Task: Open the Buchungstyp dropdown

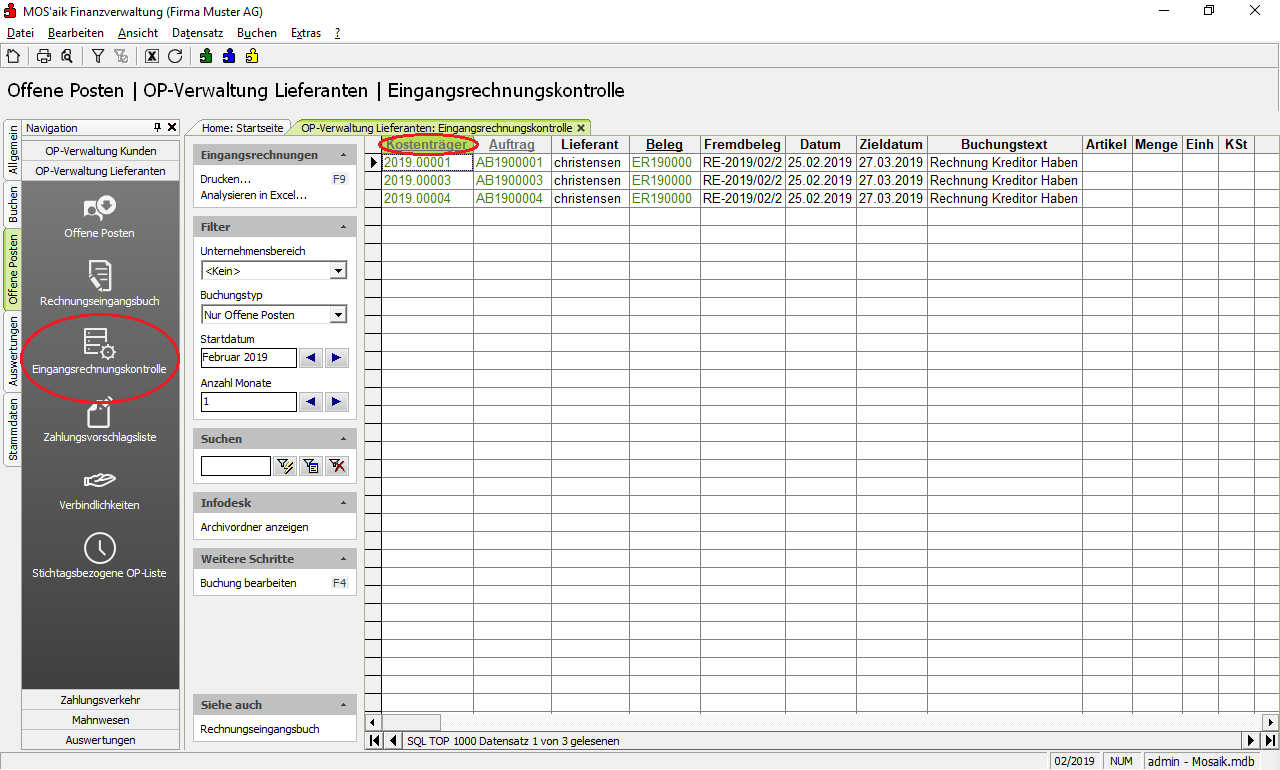Action: [339, 315]
